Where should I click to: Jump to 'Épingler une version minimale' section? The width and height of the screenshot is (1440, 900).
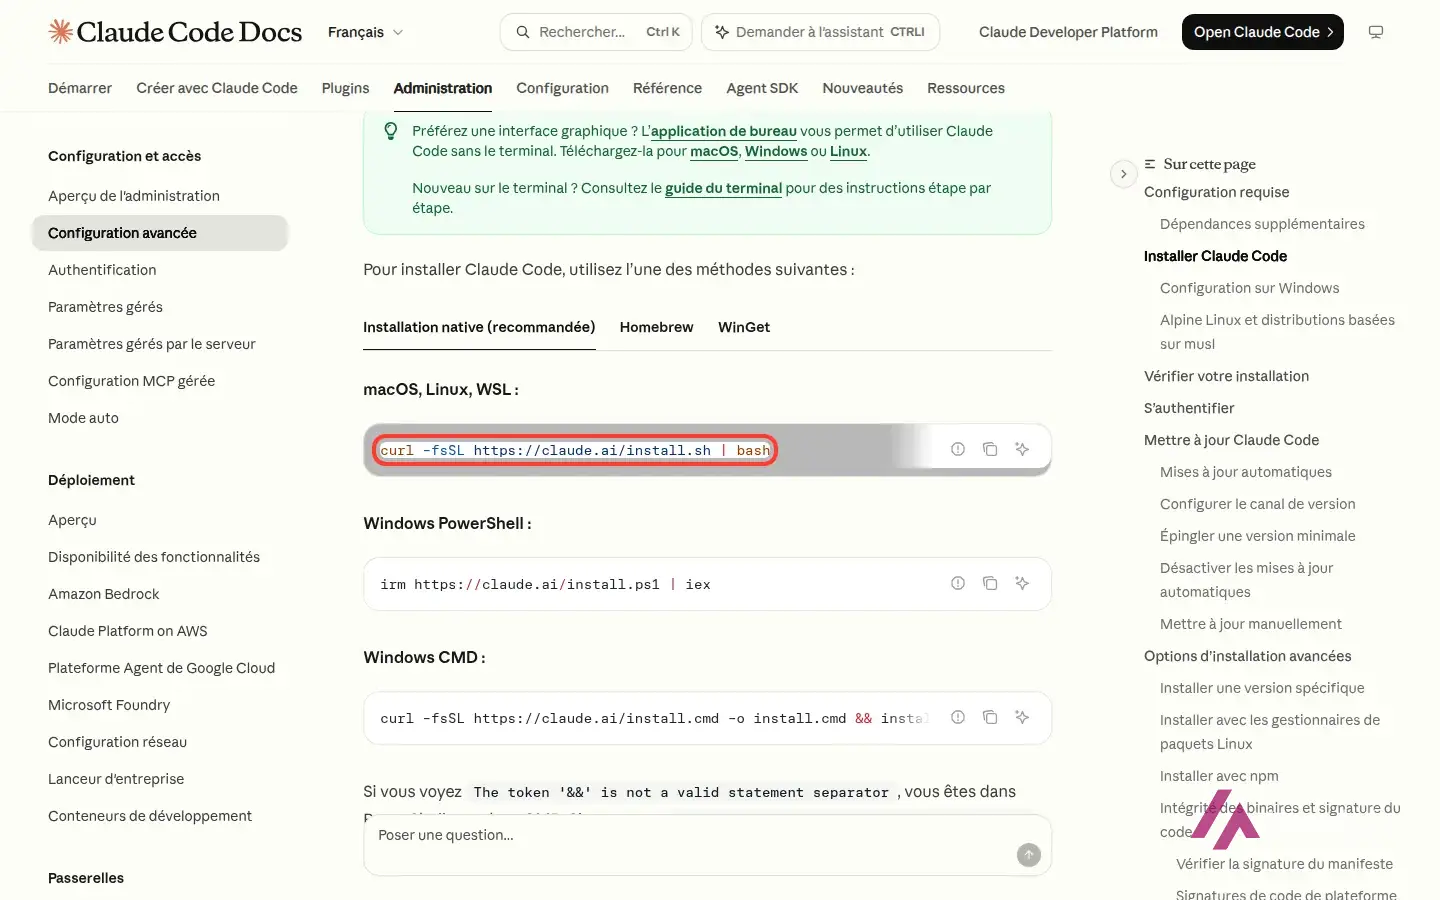tap(1258, 536)
